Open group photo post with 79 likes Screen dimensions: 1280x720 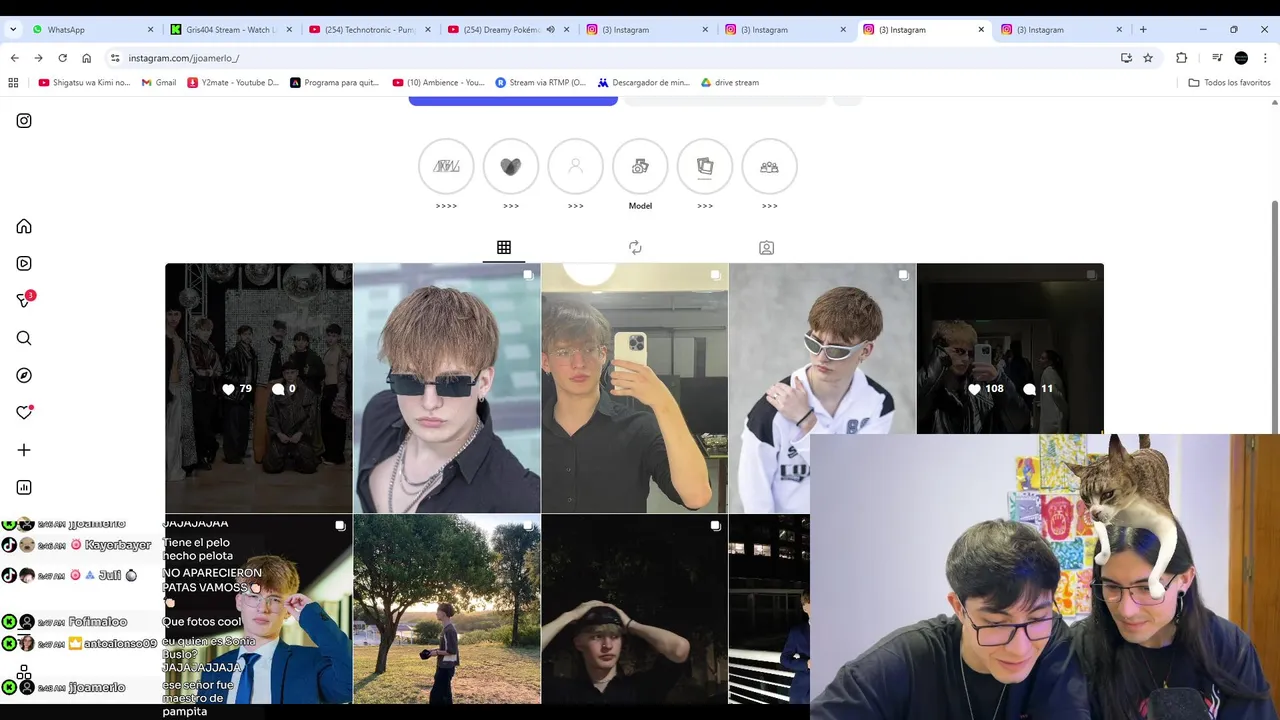tap(259, 388)
